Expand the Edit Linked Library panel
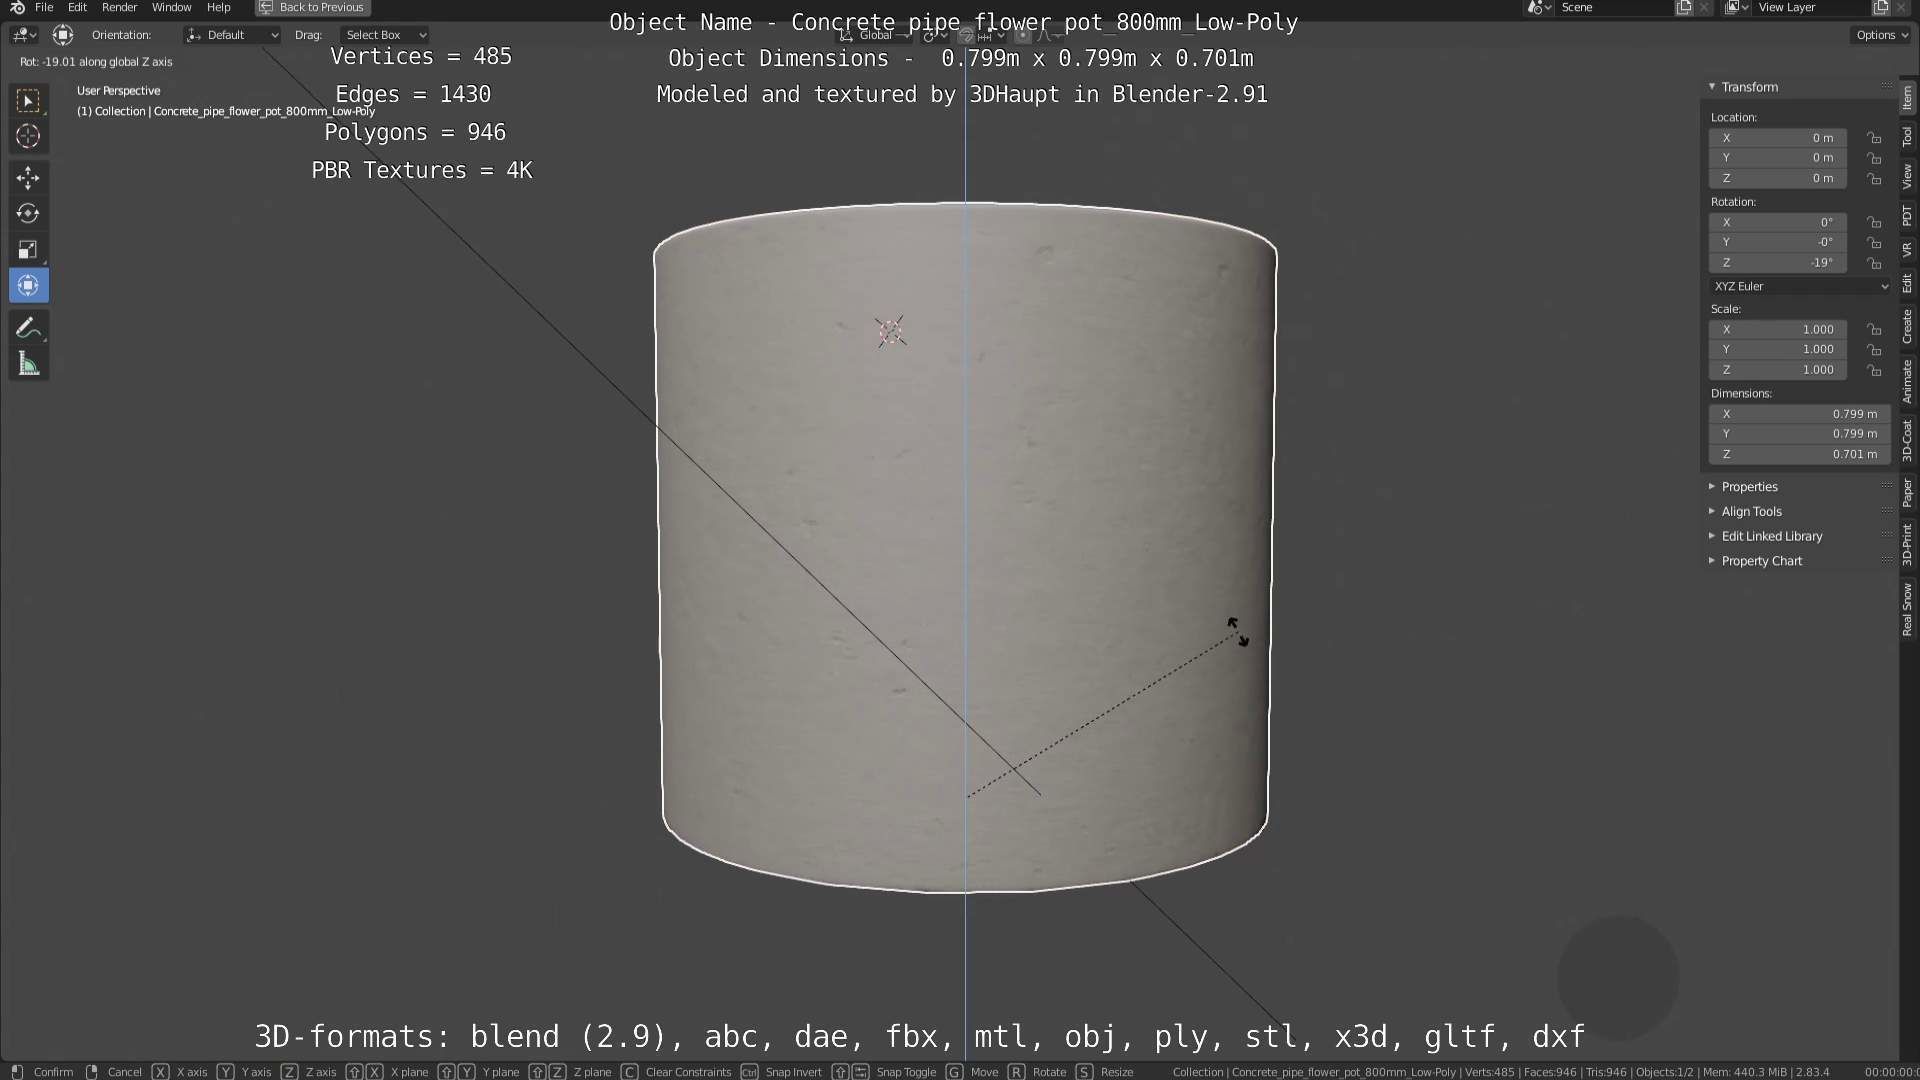Screen dimensions: 1920x1080 tap(1712, 536)
